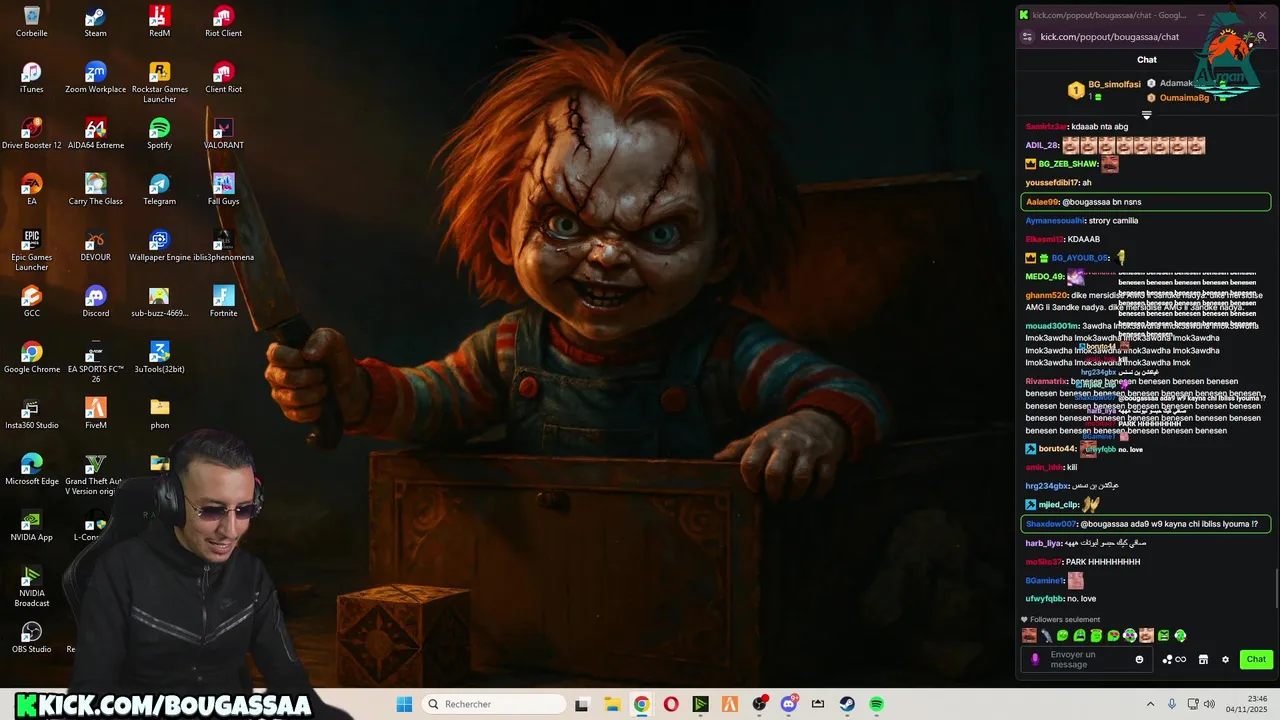Click OumaimaBg in the leaderboard
Screen dimensions: 1280x720
pos(1184,98)
